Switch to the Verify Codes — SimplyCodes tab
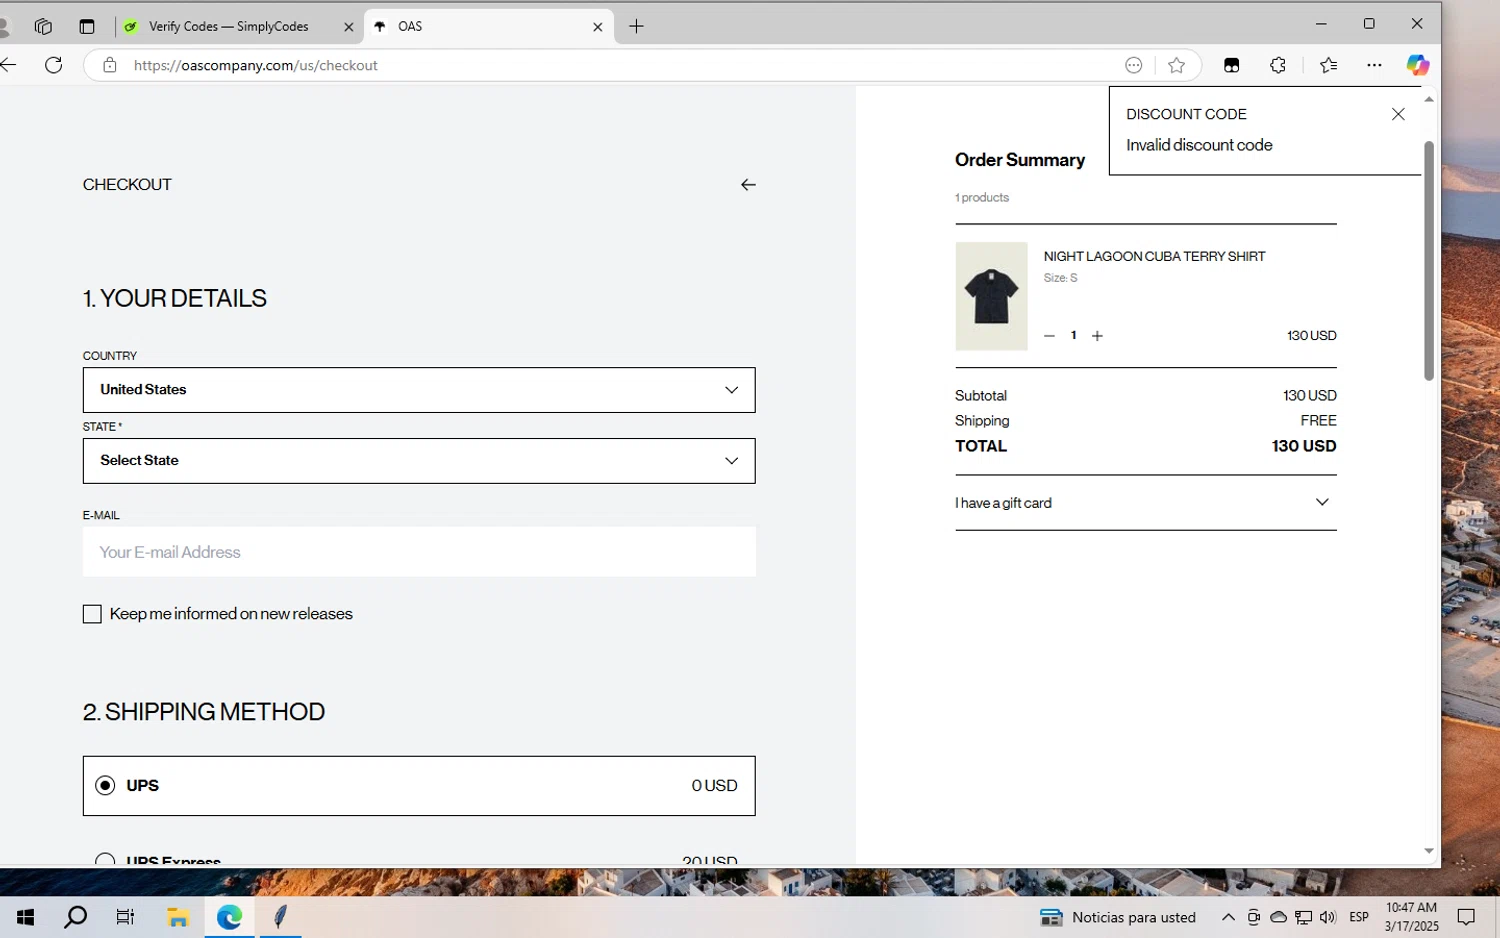The image size is (1500, 938). 238,26
